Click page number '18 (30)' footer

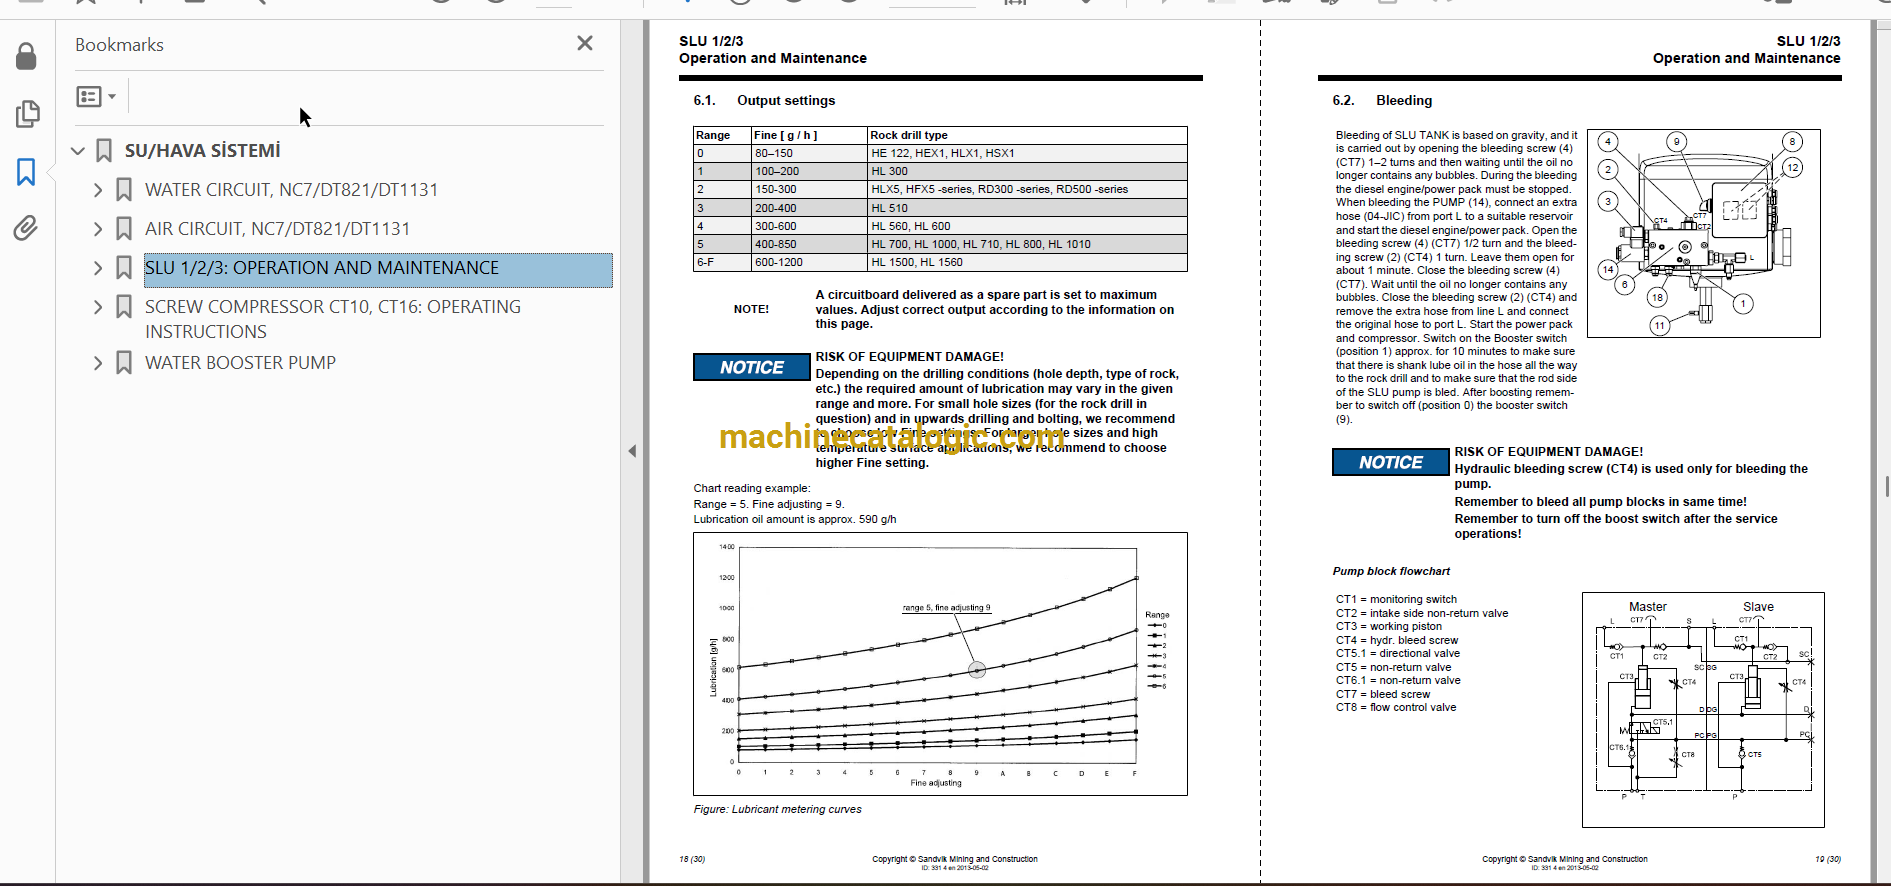pyautogui.click(x=692, y=859)
